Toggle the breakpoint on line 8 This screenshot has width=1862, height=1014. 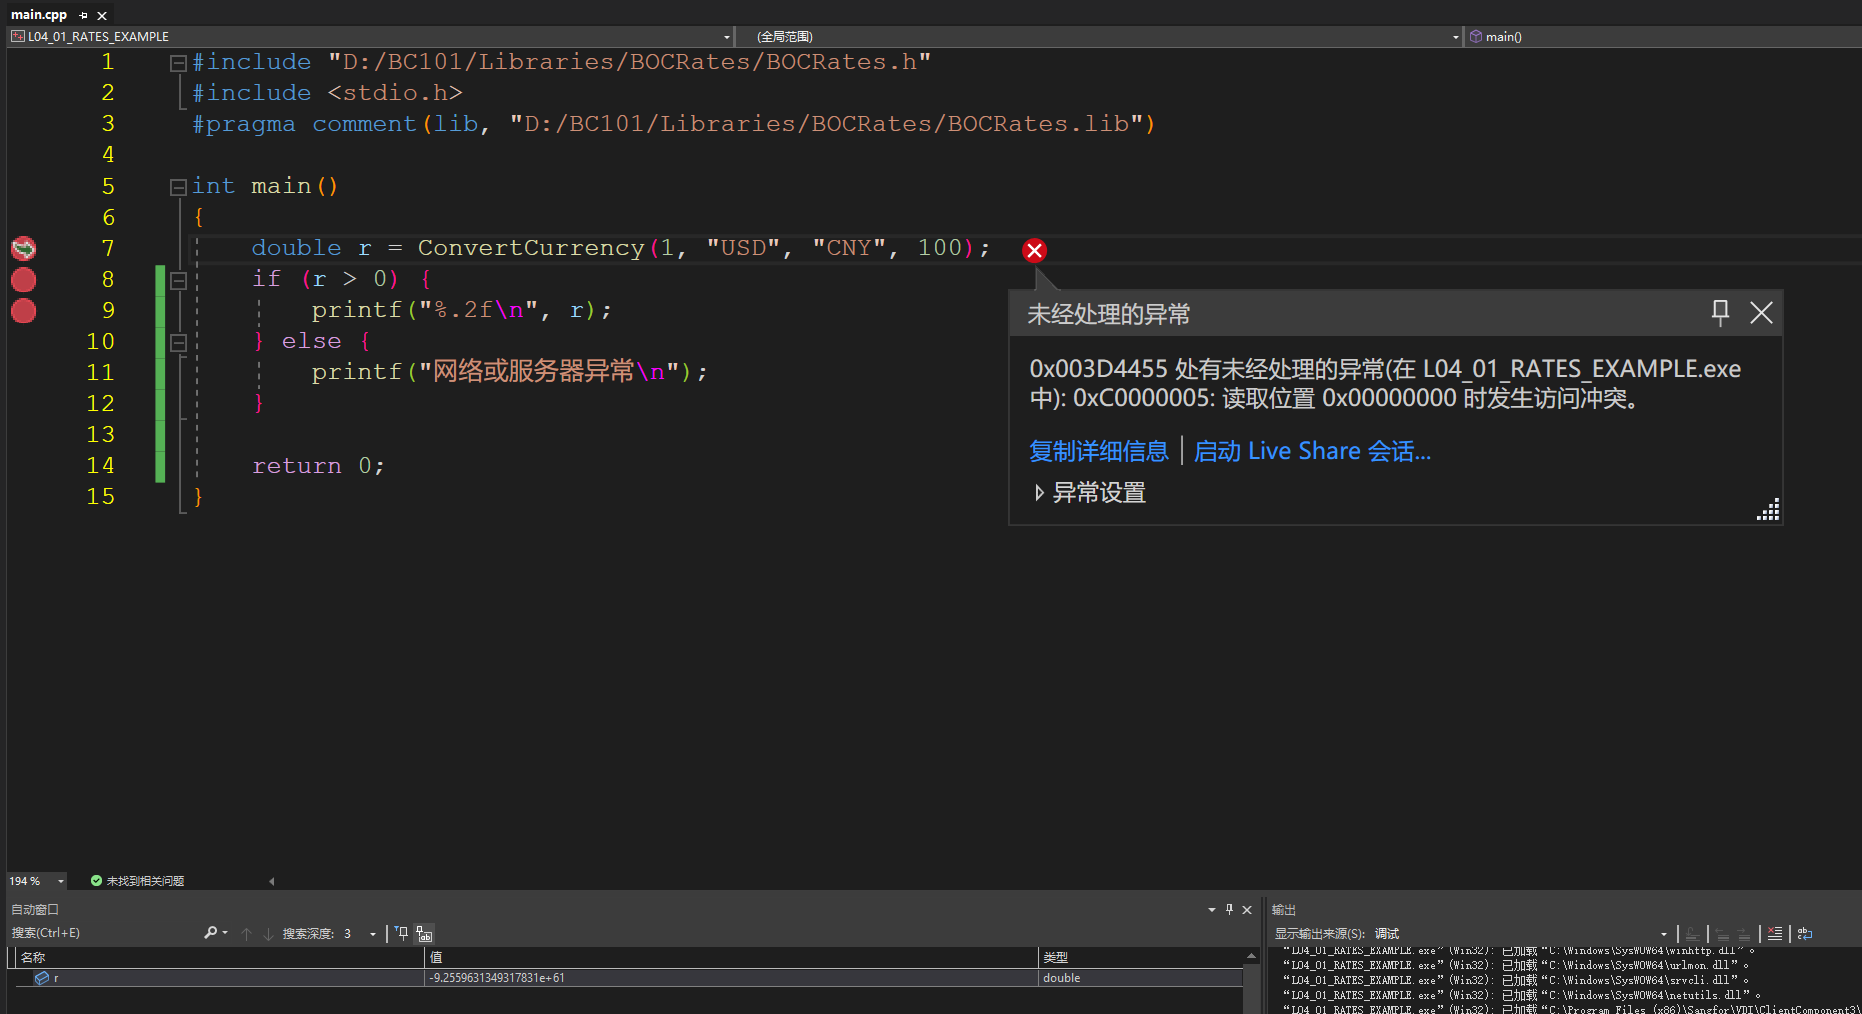click(23, 280)
